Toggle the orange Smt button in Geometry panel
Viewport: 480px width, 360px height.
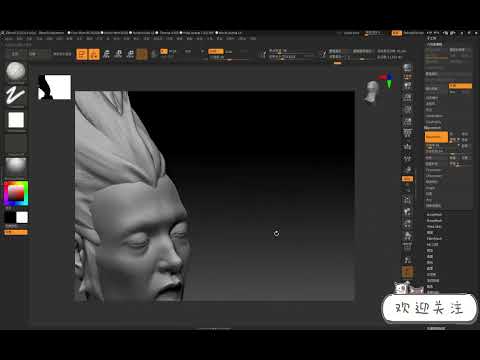(x=460, y=86)
